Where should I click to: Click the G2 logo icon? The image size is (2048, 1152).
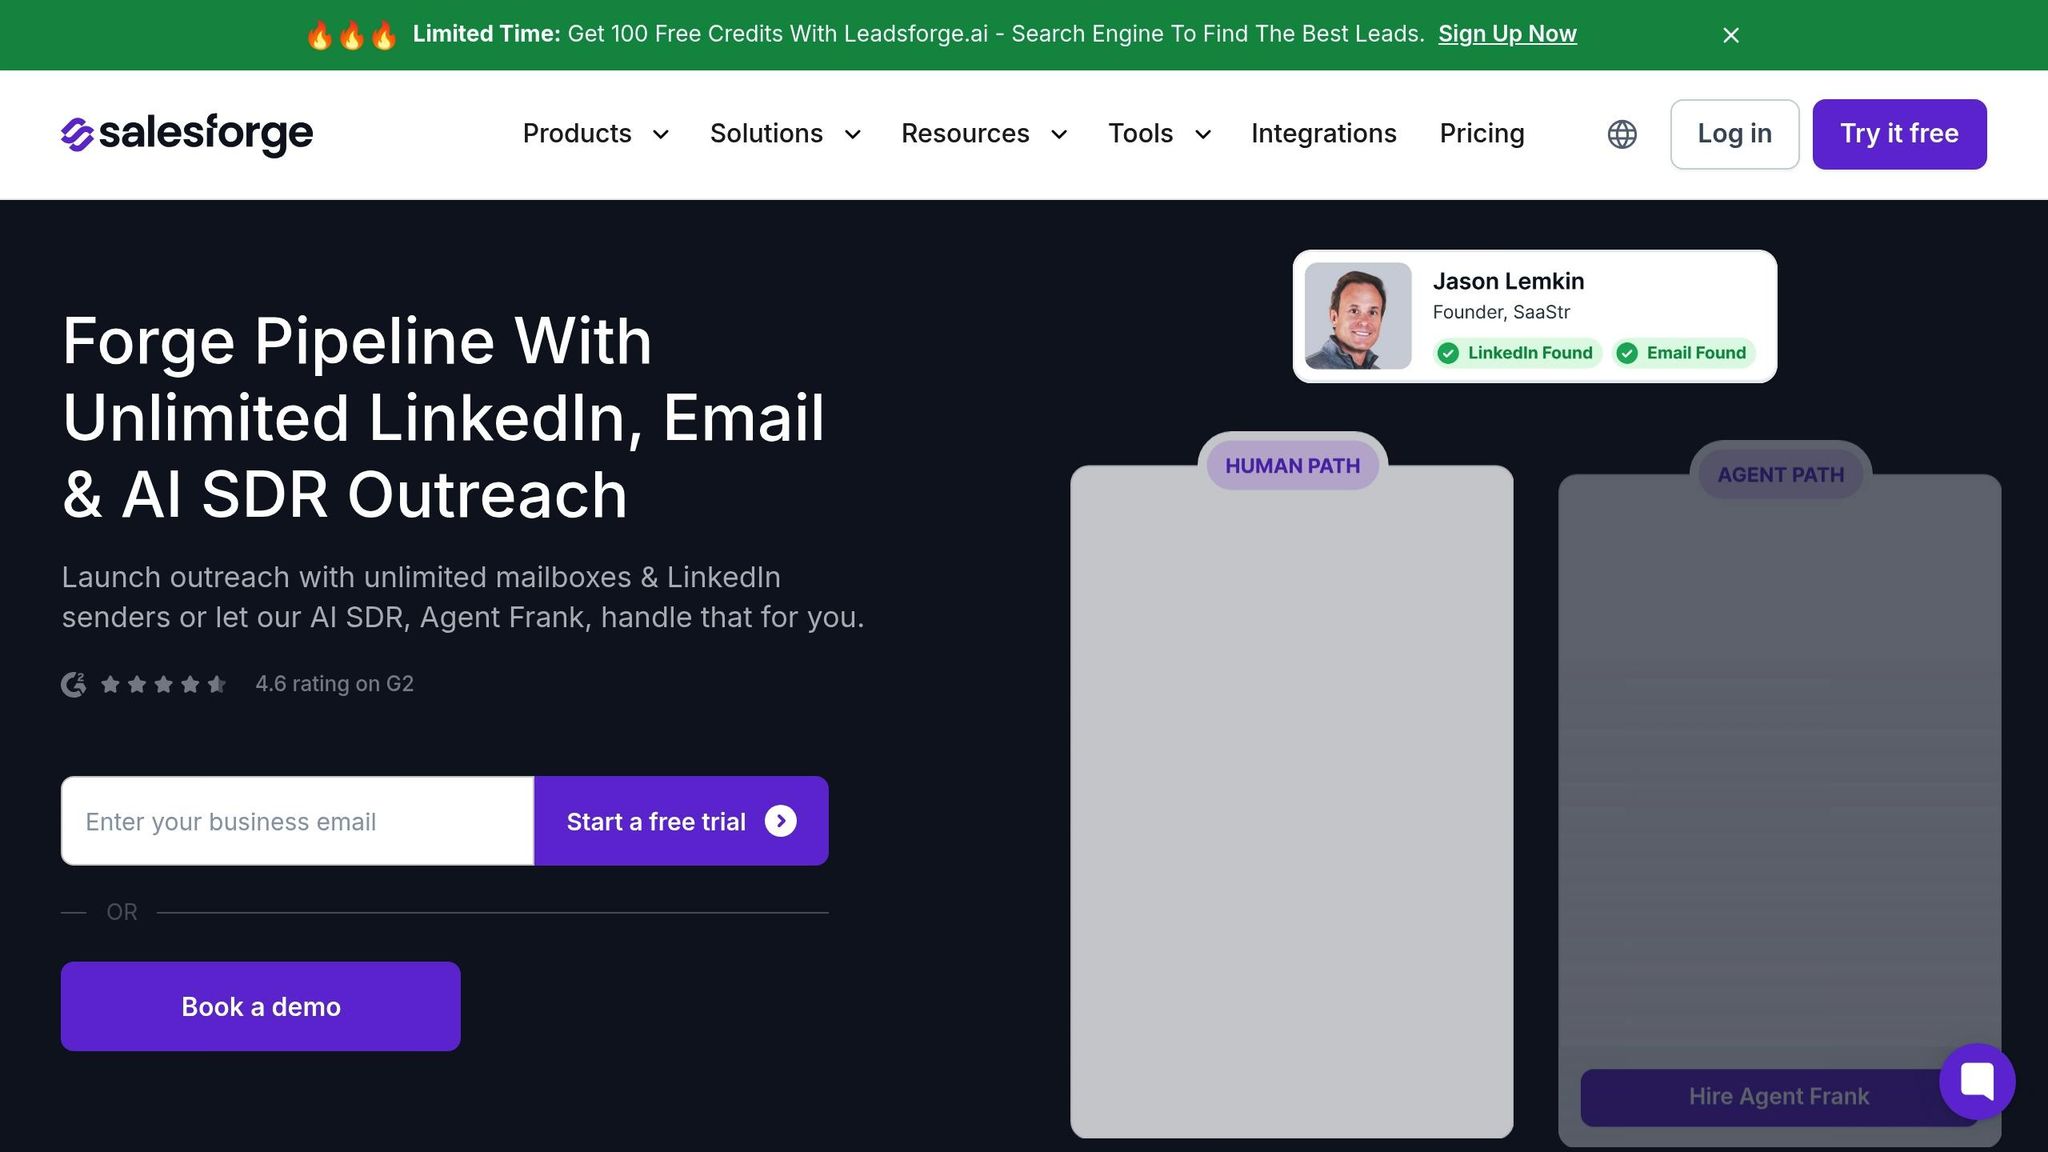73,684
